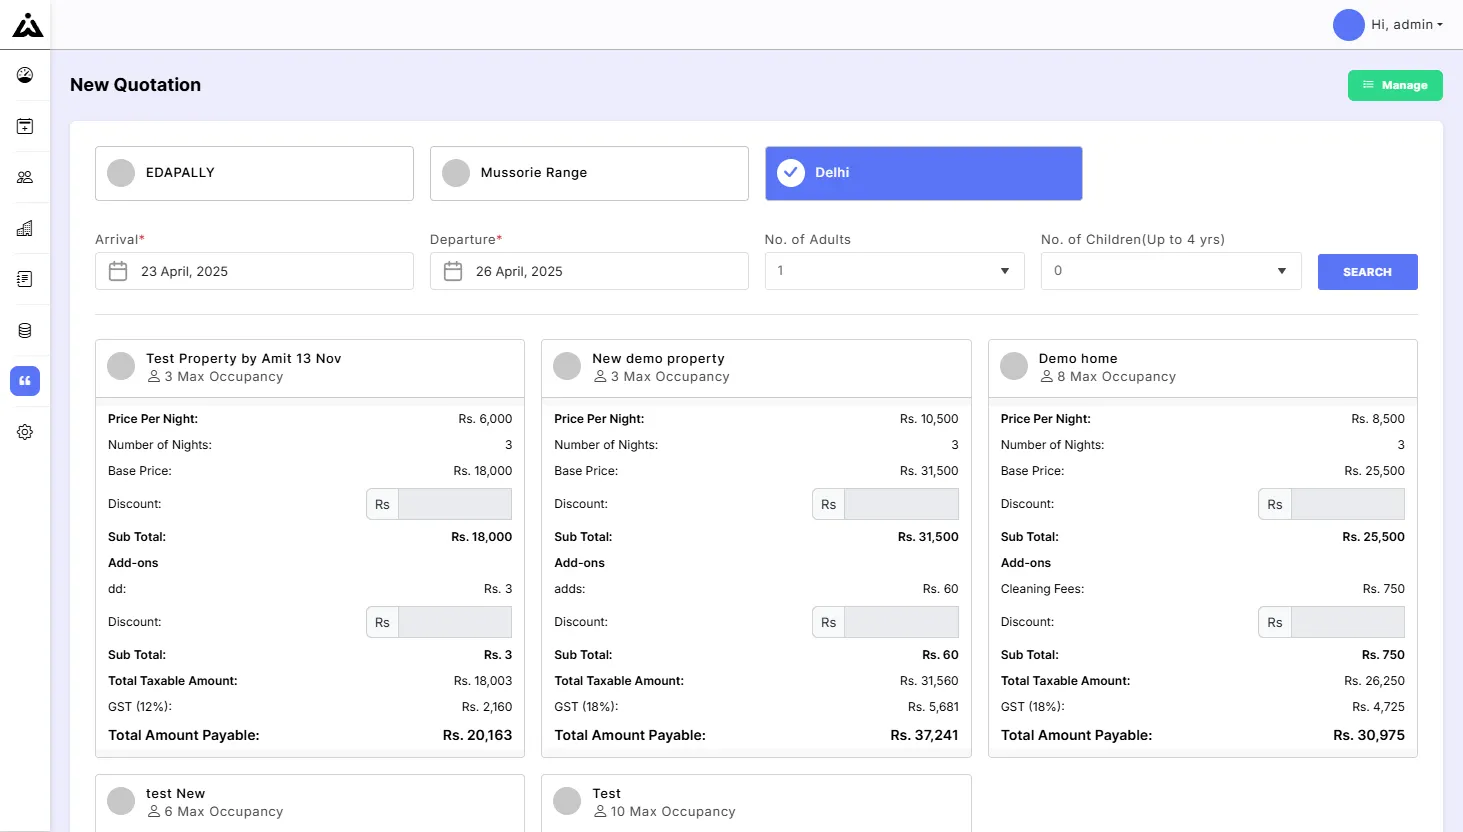Open the dashboard gauge icon in sidebar

[25, 75]
